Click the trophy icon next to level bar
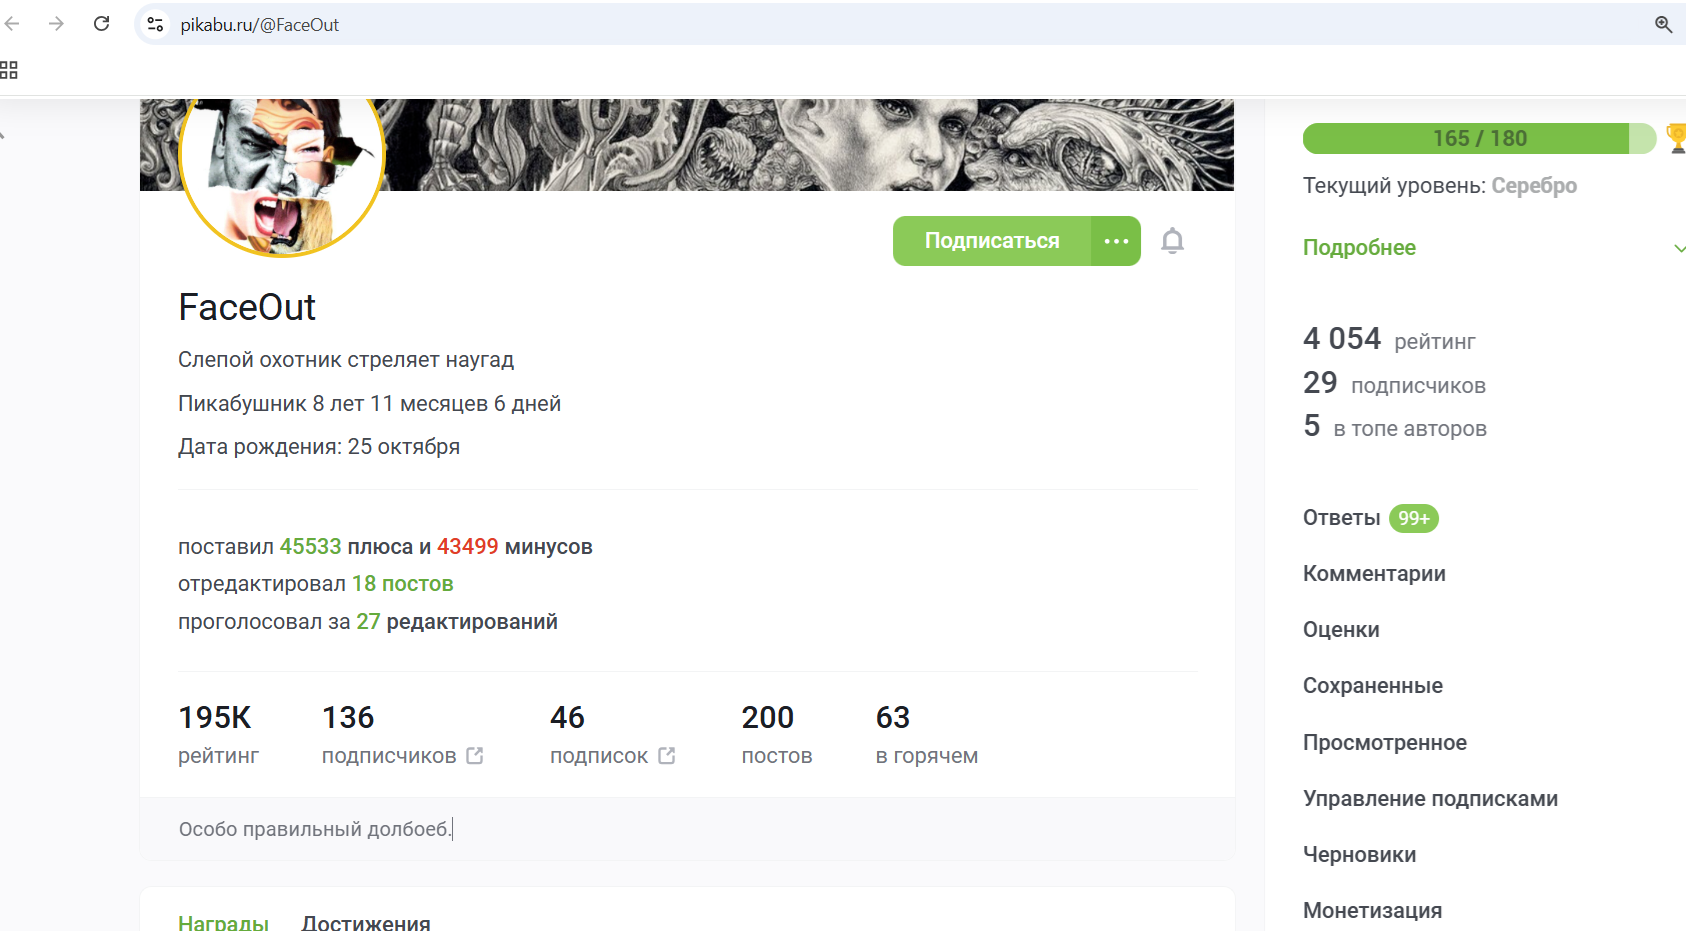The height and width of the screenshot is (931, 1686). point(1677,138)
